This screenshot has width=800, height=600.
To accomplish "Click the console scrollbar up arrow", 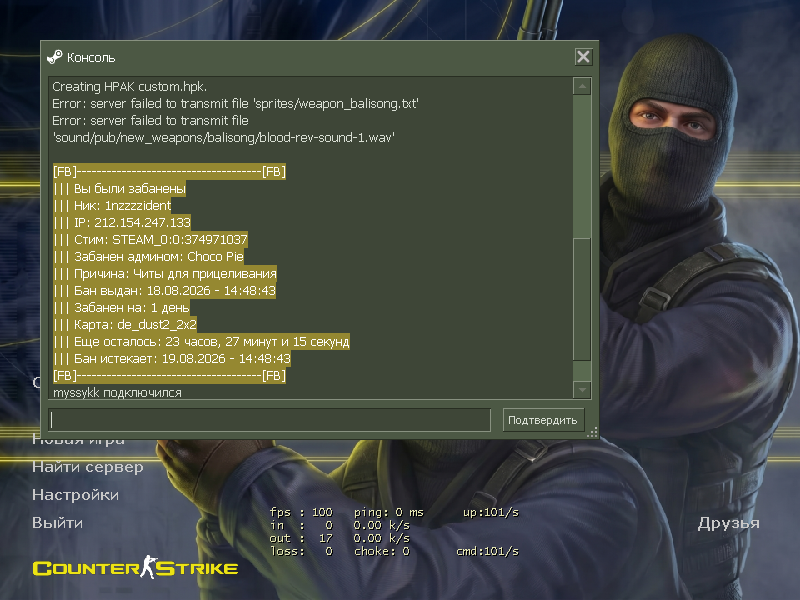I will [x=582, y=86].
